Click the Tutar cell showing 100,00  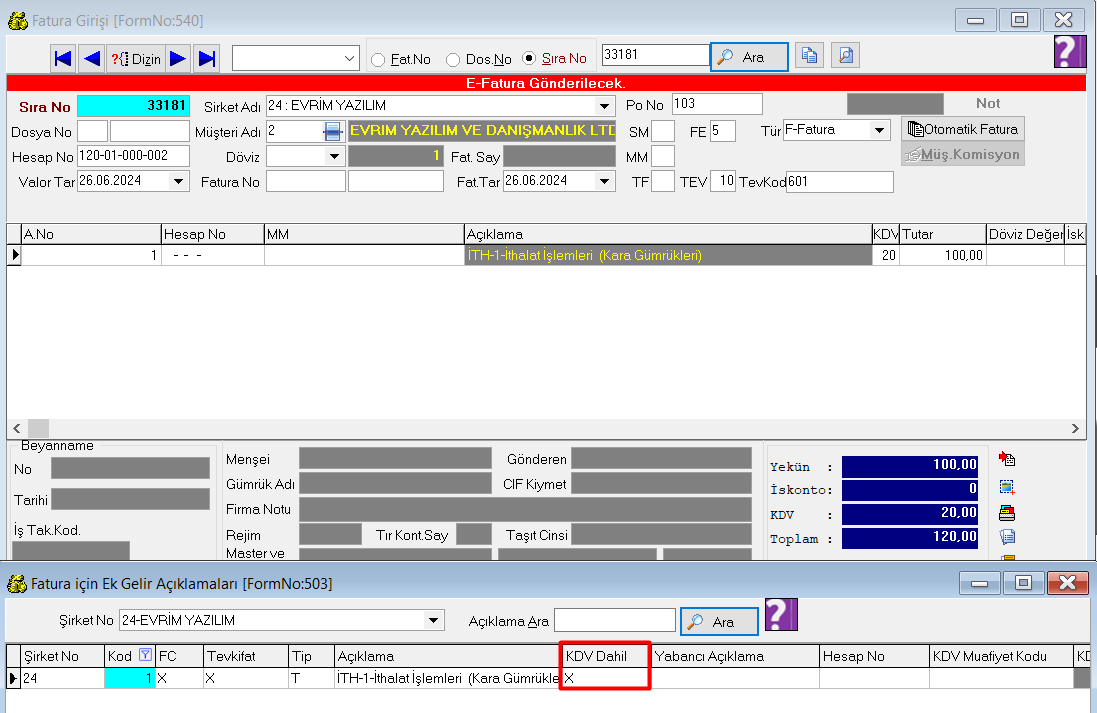pyautogui.click(x=942, y=255)
